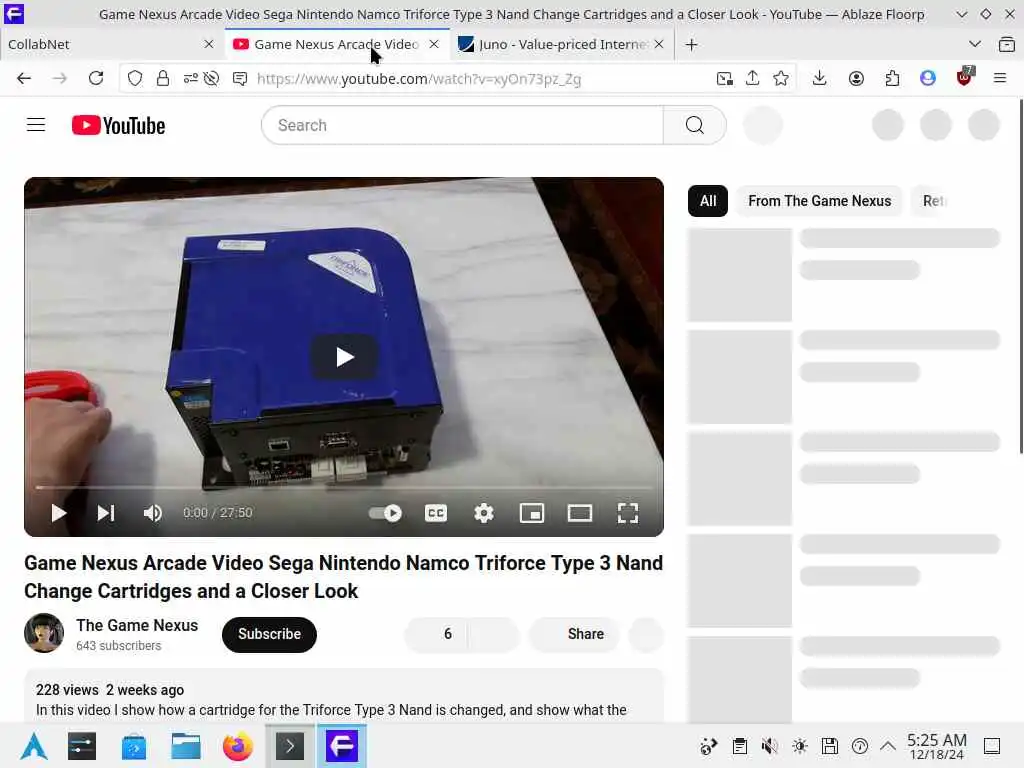Expand the window title bar dropdown arrow

(961, 14)
